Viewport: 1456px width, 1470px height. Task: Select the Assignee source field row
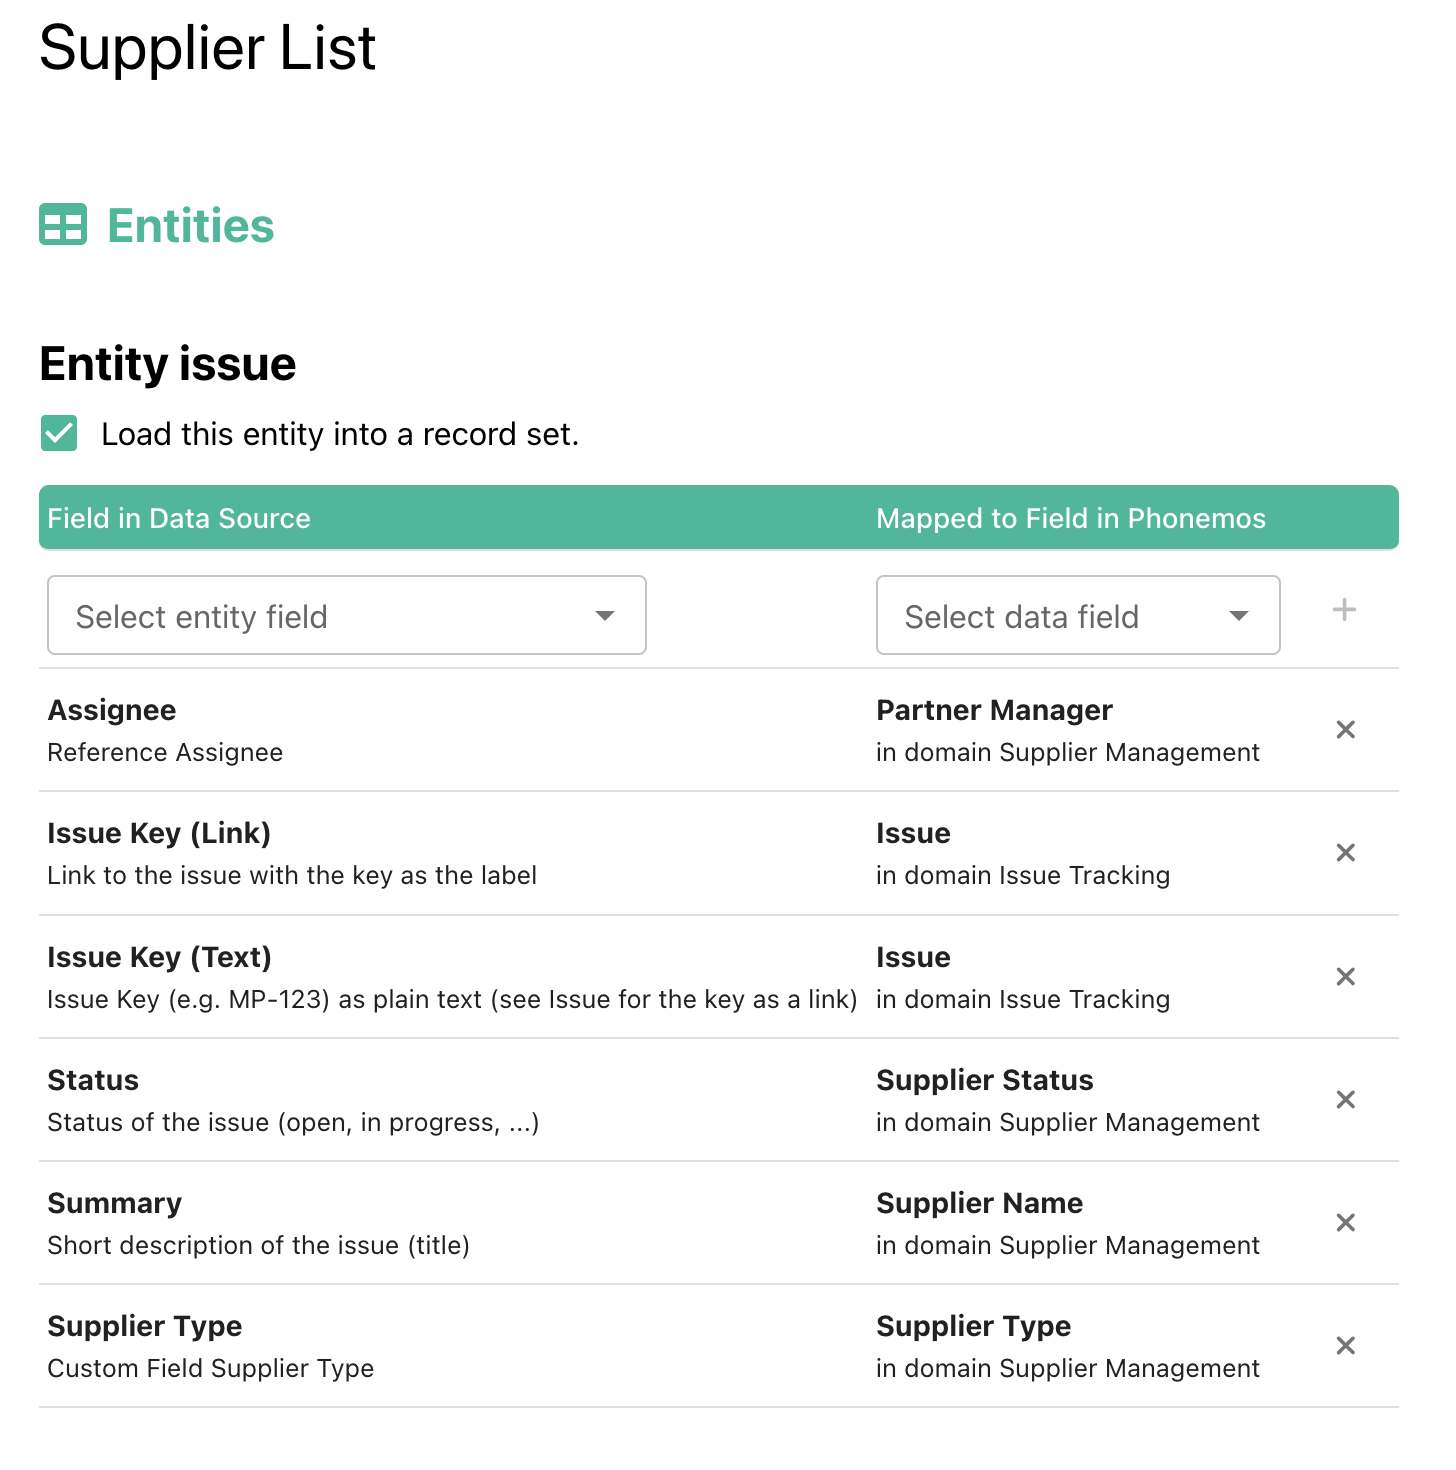coord(112,710)
